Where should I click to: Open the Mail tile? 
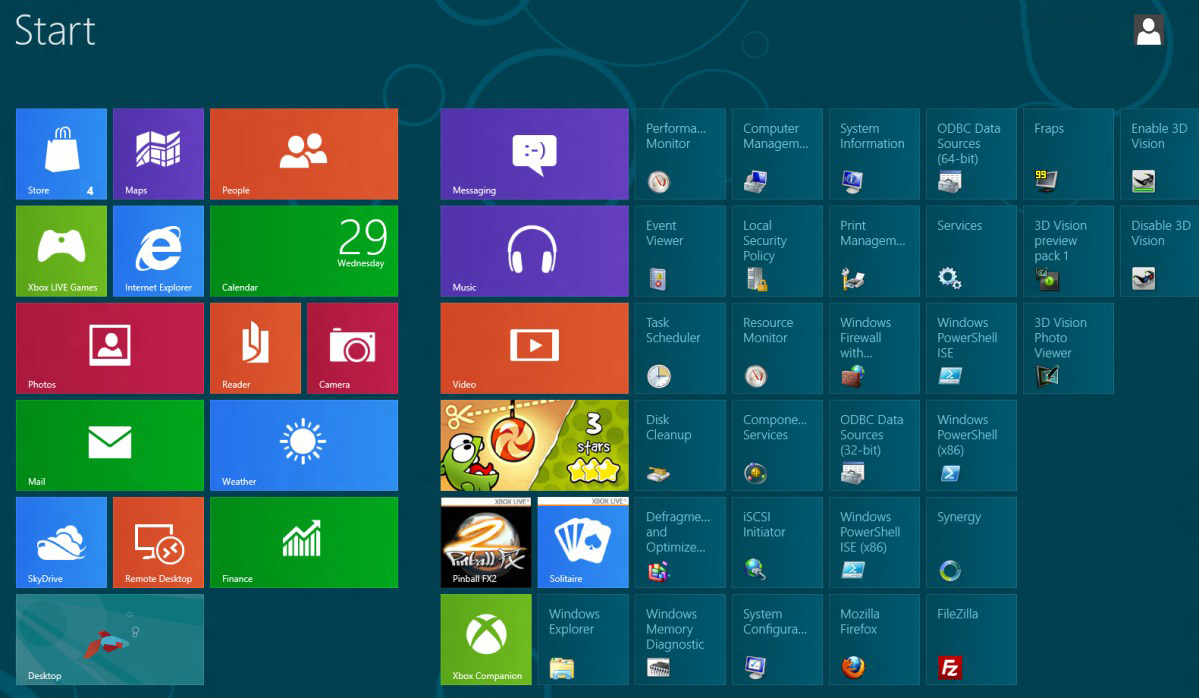(x=109, y=445)
